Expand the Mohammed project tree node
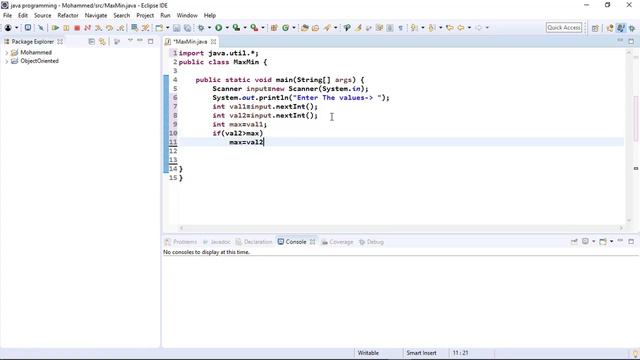Screen dimensions: 640x360 coord(7,53)
